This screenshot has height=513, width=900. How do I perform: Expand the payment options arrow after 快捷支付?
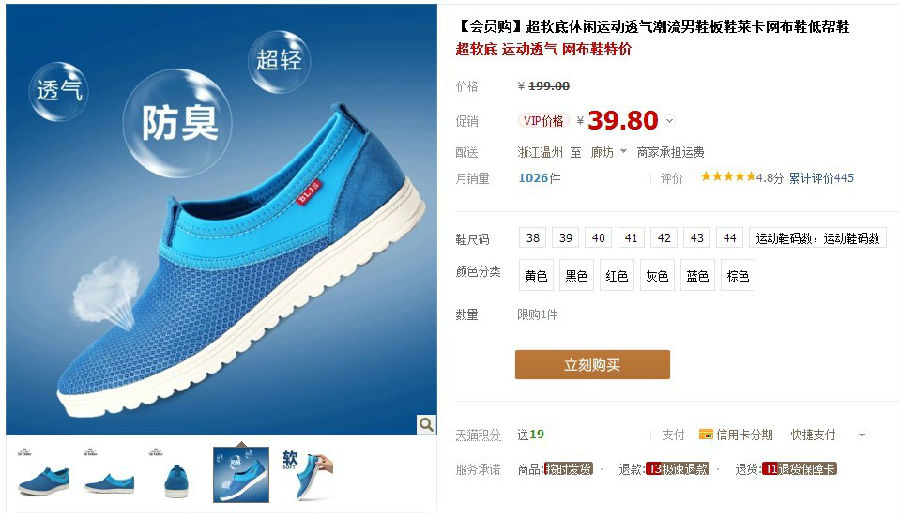click(x=862, y=435)
